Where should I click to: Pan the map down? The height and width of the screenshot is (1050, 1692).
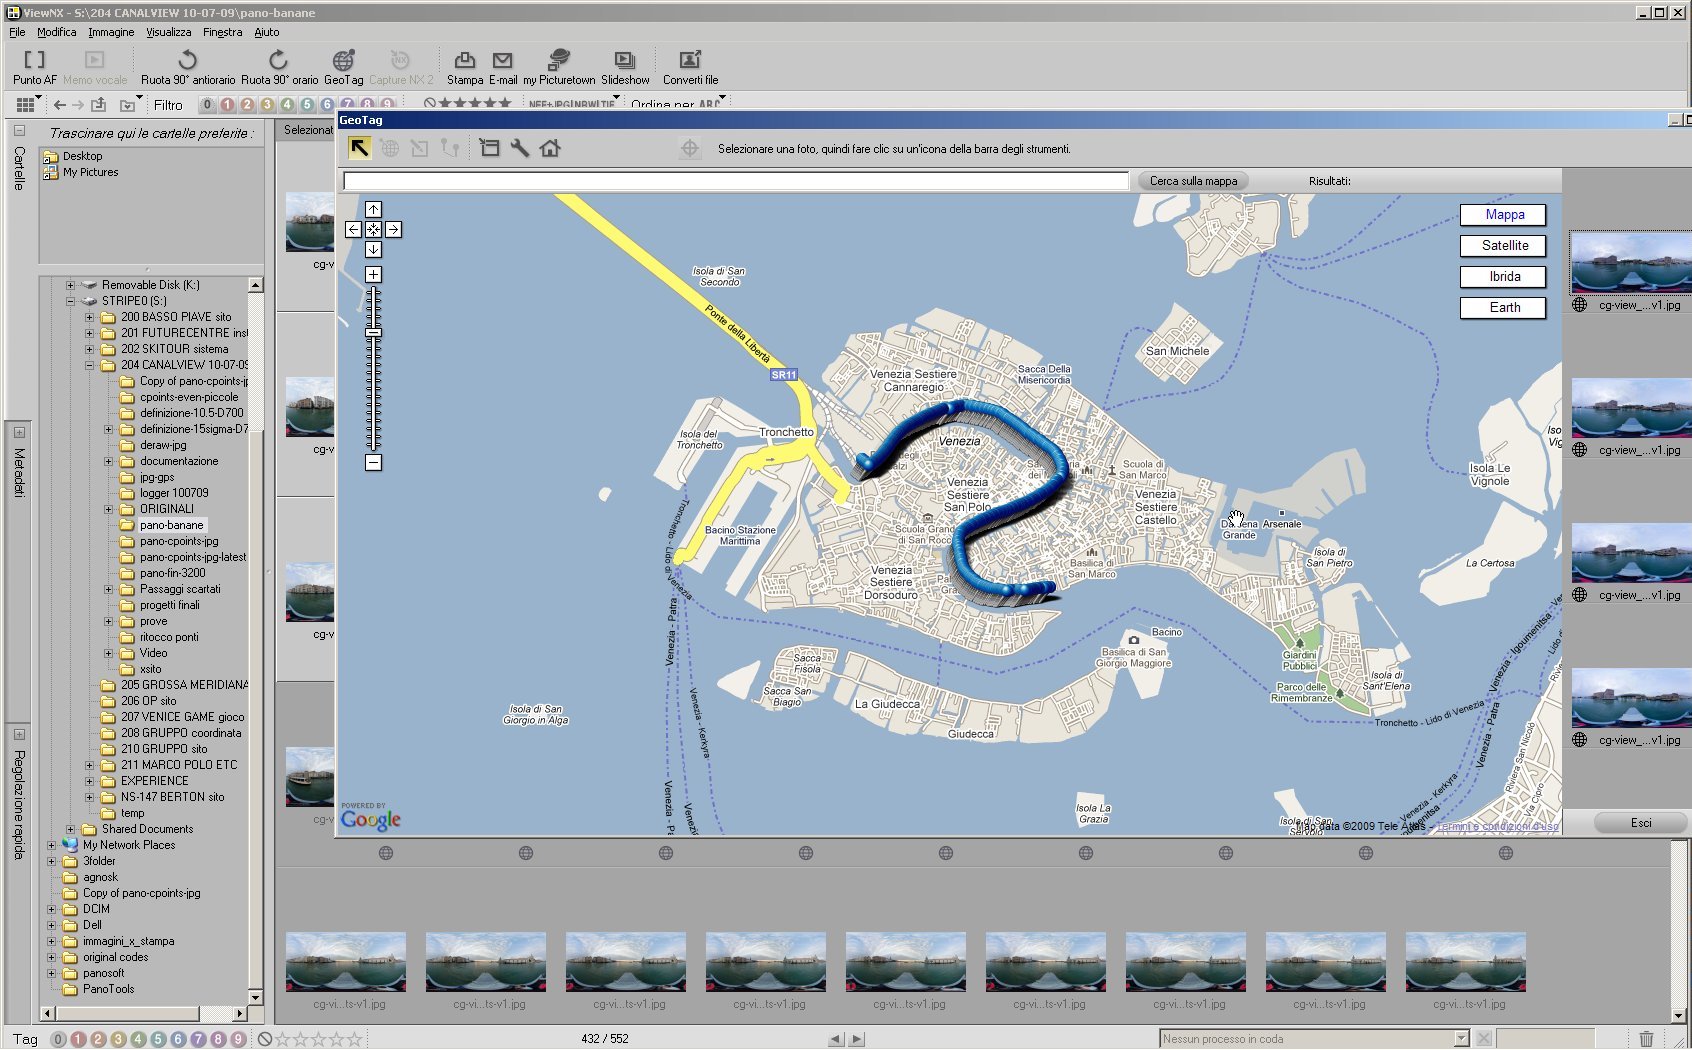373,249
